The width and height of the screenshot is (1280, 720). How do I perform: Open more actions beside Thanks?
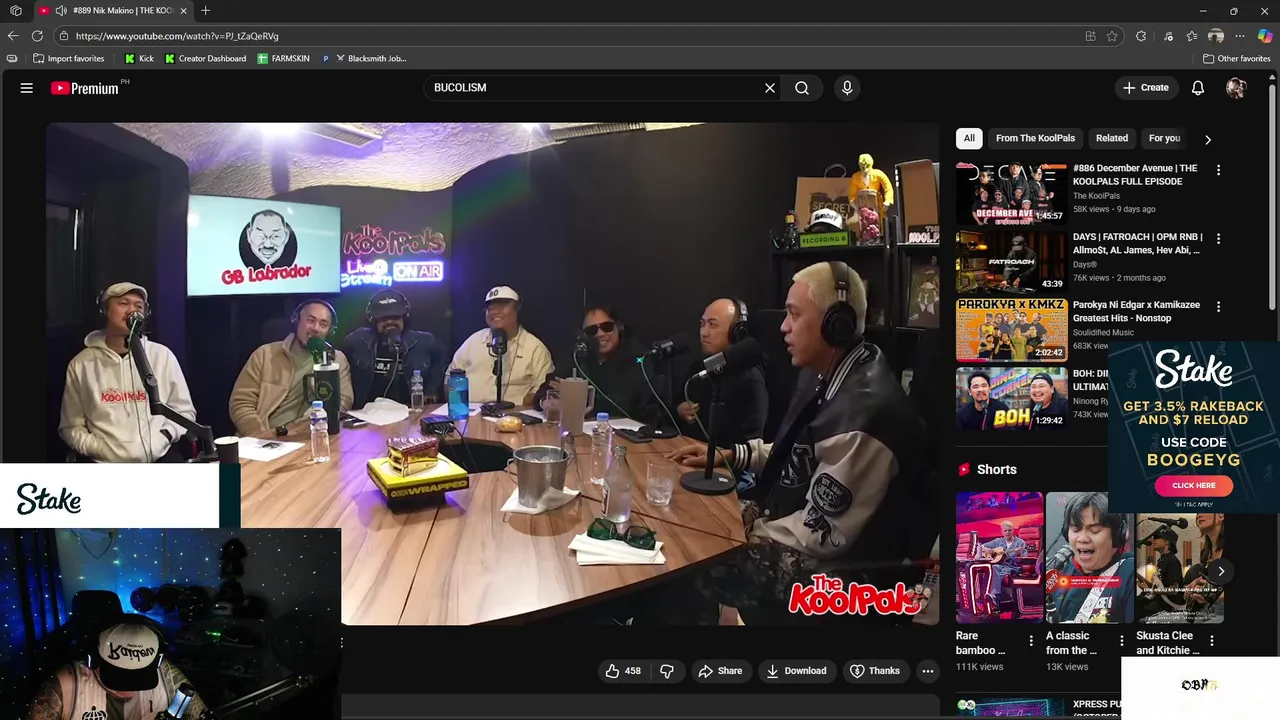(x=928, y=671)
